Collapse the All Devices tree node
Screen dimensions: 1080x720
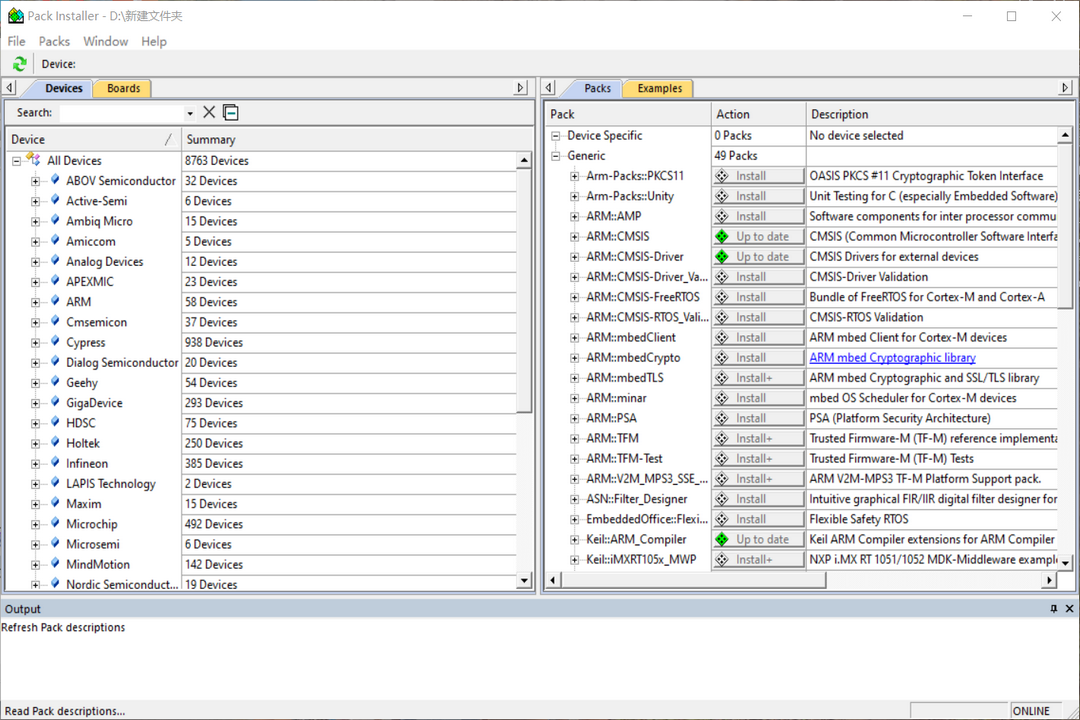(x=17, y=161)
